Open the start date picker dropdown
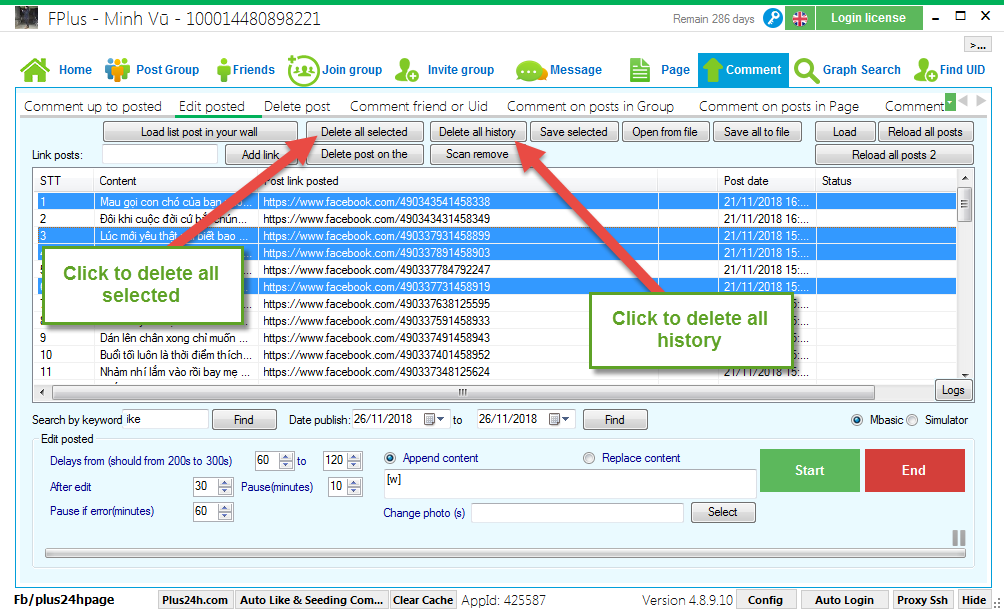This screenshot has width=1004, height=612. (435, 419)
